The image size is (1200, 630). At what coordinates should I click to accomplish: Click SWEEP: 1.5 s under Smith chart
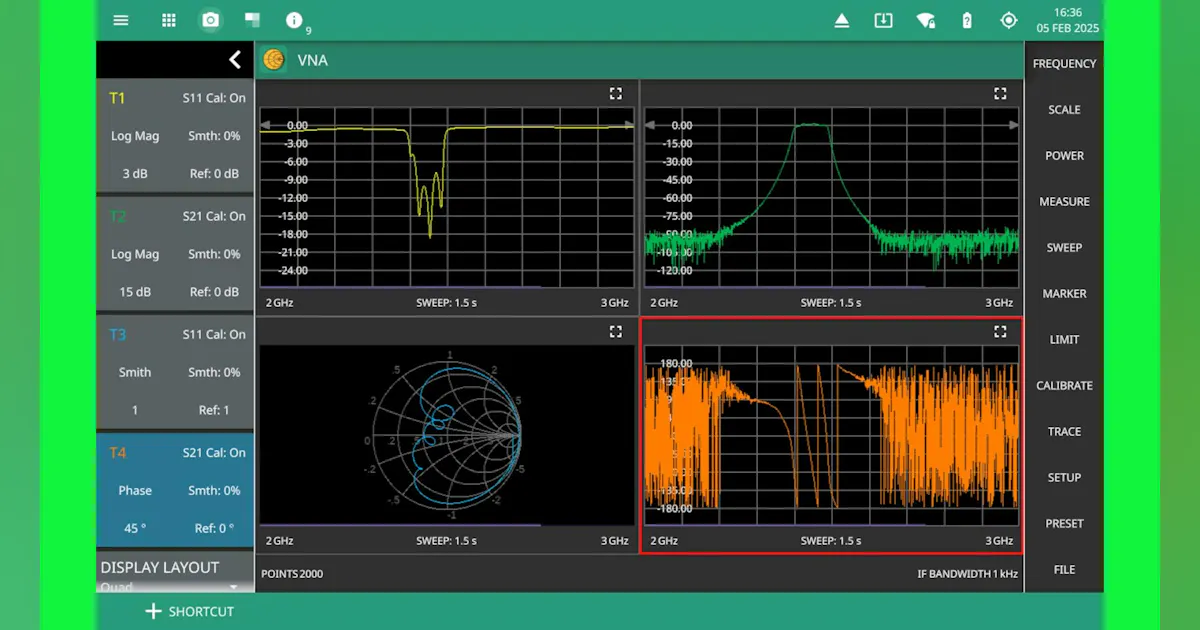coord(447,540)
